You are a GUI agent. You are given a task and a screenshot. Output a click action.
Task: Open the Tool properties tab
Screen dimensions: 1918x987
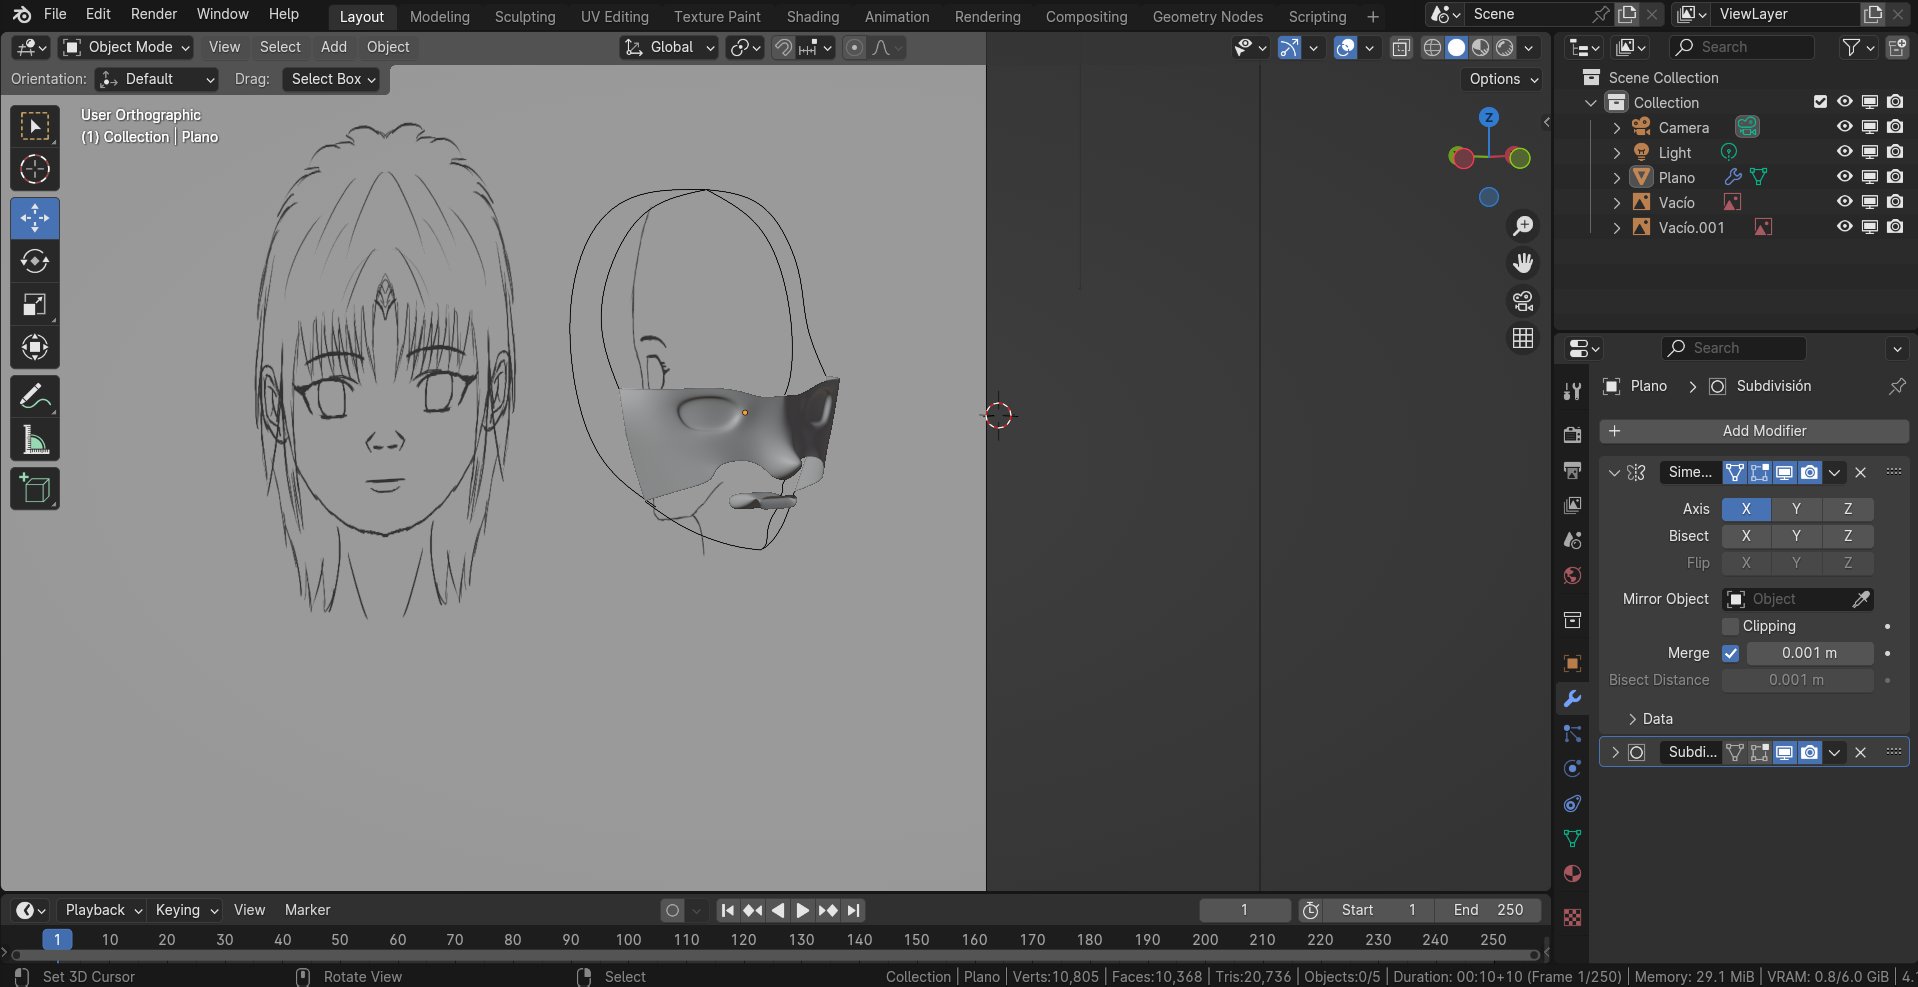(1572, 391)
